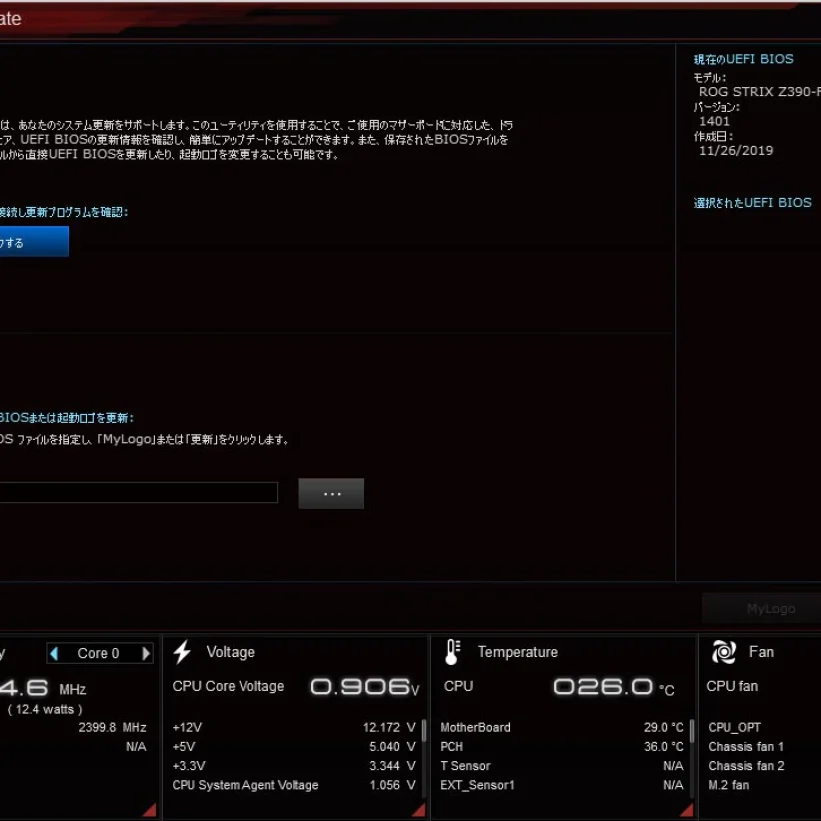Open the BIOS file browse button with three dots
The image size is (821, 821).
point(331,493)
